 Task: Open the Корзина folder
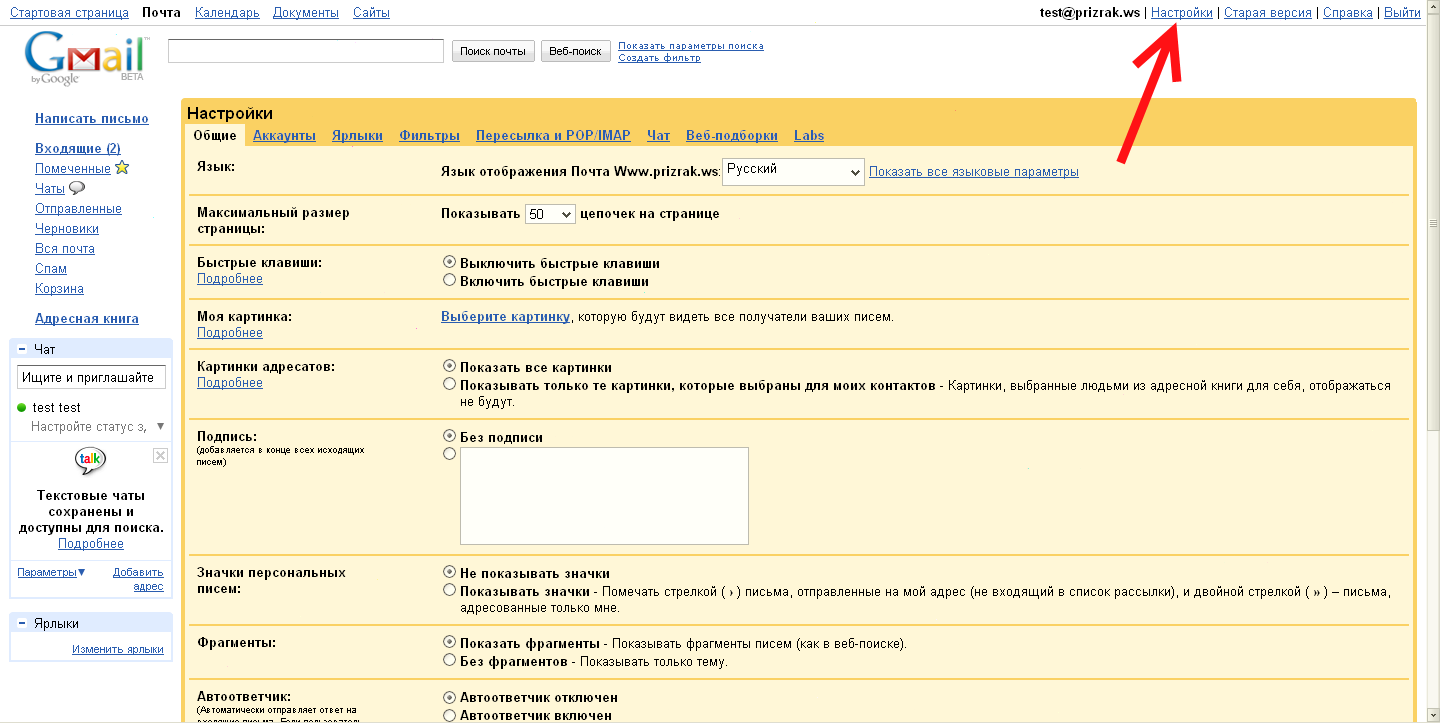pyautogui.click(x=59, y=288)
